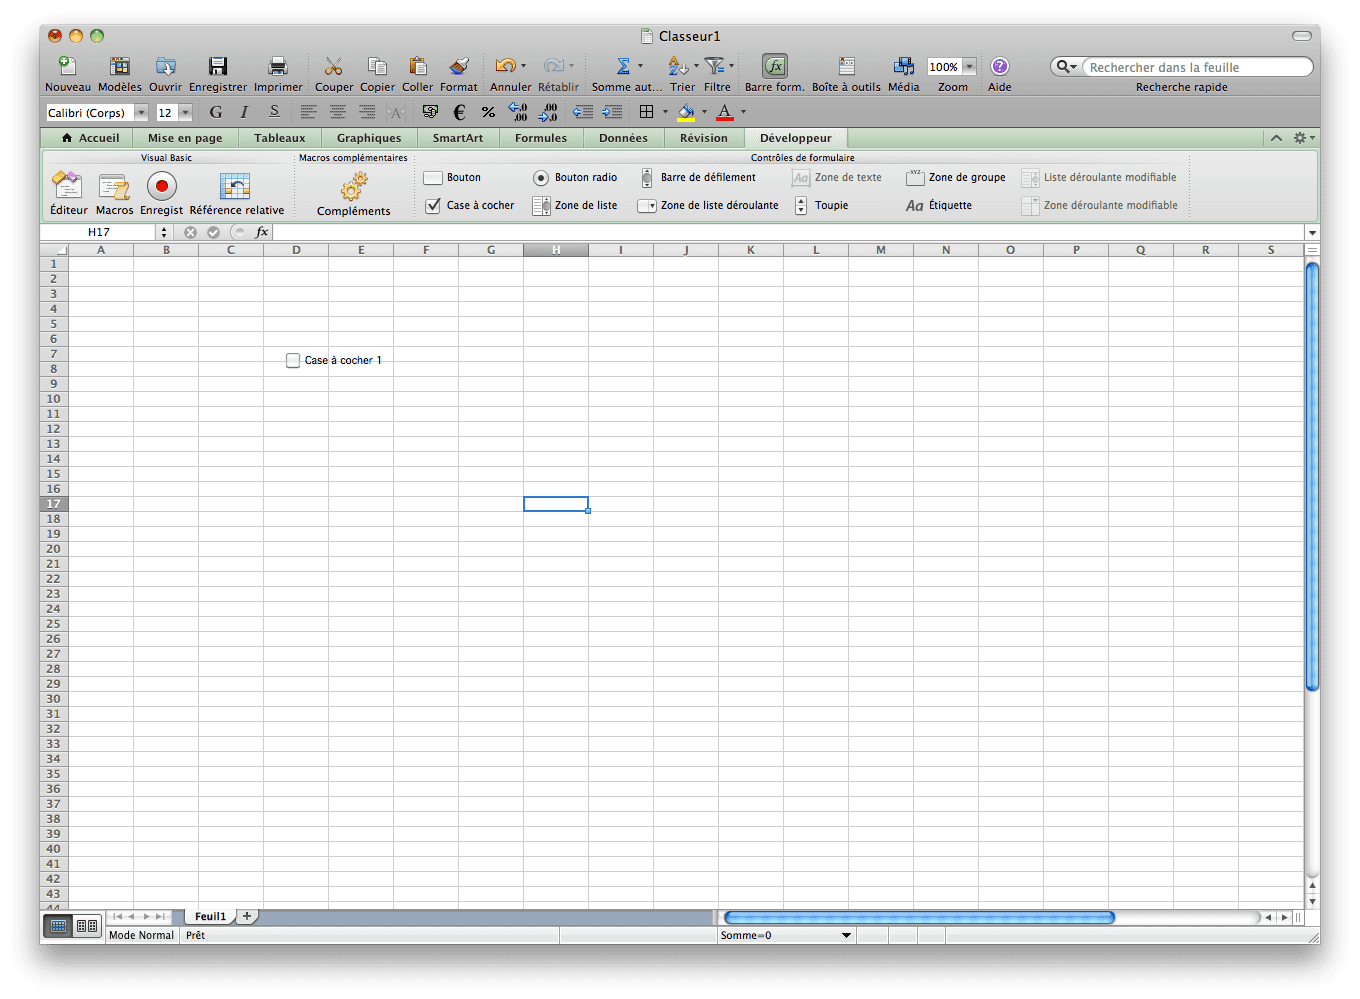
Task: Insert a Bouton form control
Action: tap(433, 178)
